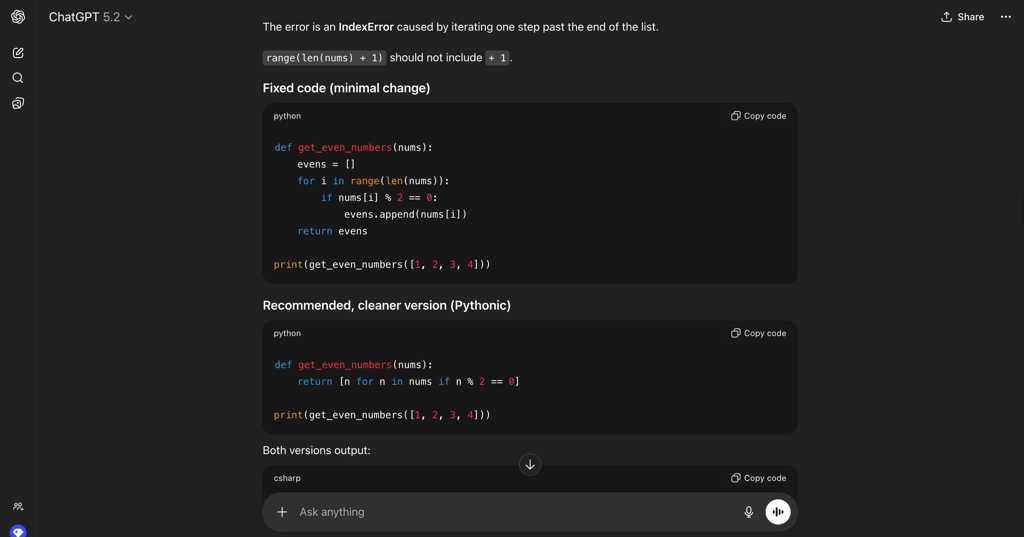
Task: Click the blue profile avatar icon
Action: (x=18, y=531)
